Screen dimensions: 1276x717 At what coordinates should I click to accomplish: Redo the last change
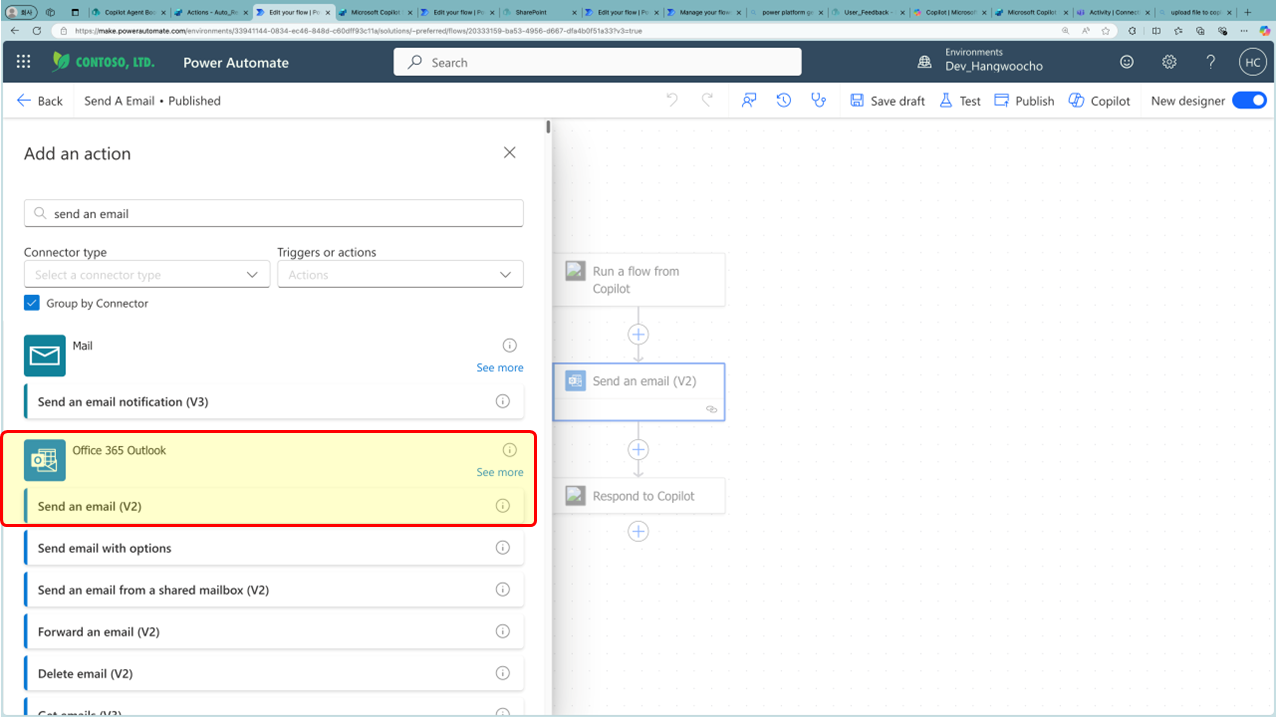point(707,100)
